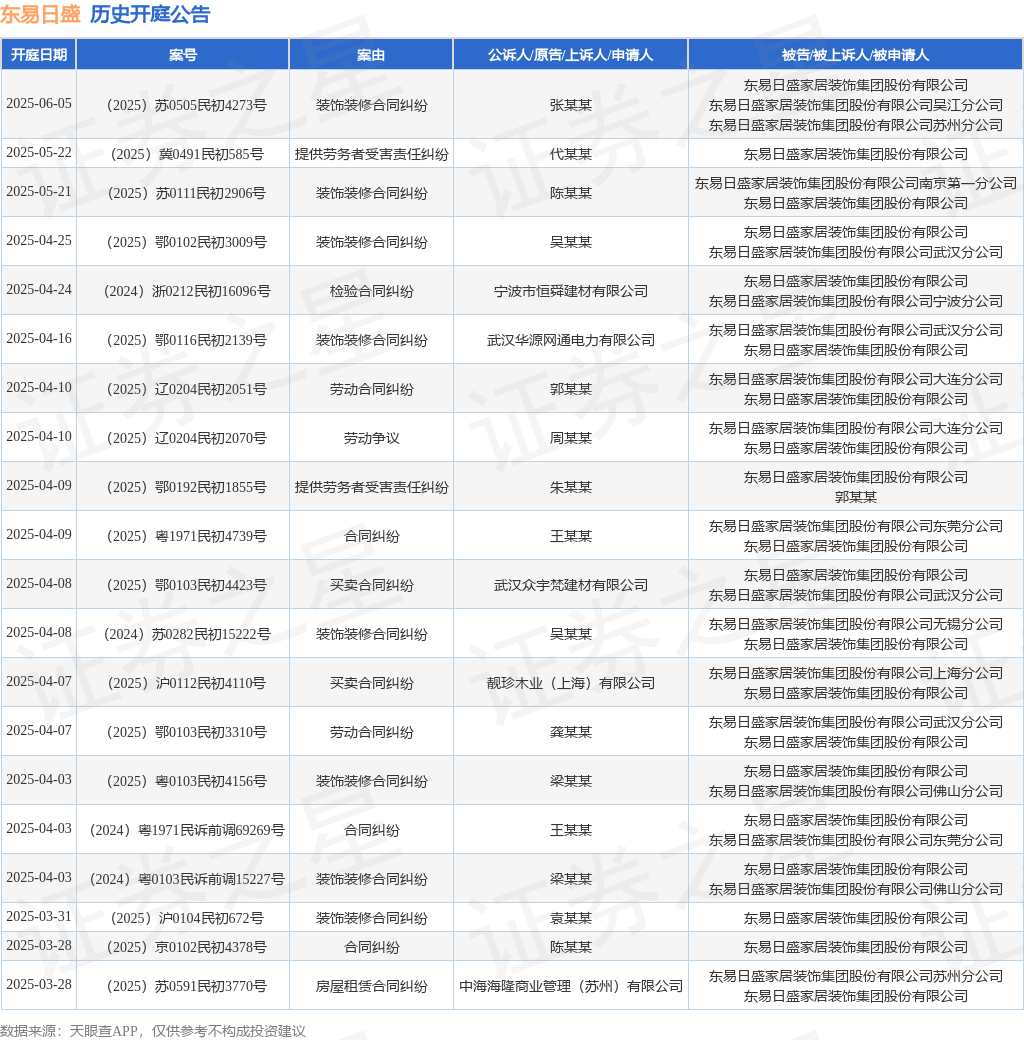Click date 2025-04-16
The image size is (1024, 1040).
[x=38, y=338]
